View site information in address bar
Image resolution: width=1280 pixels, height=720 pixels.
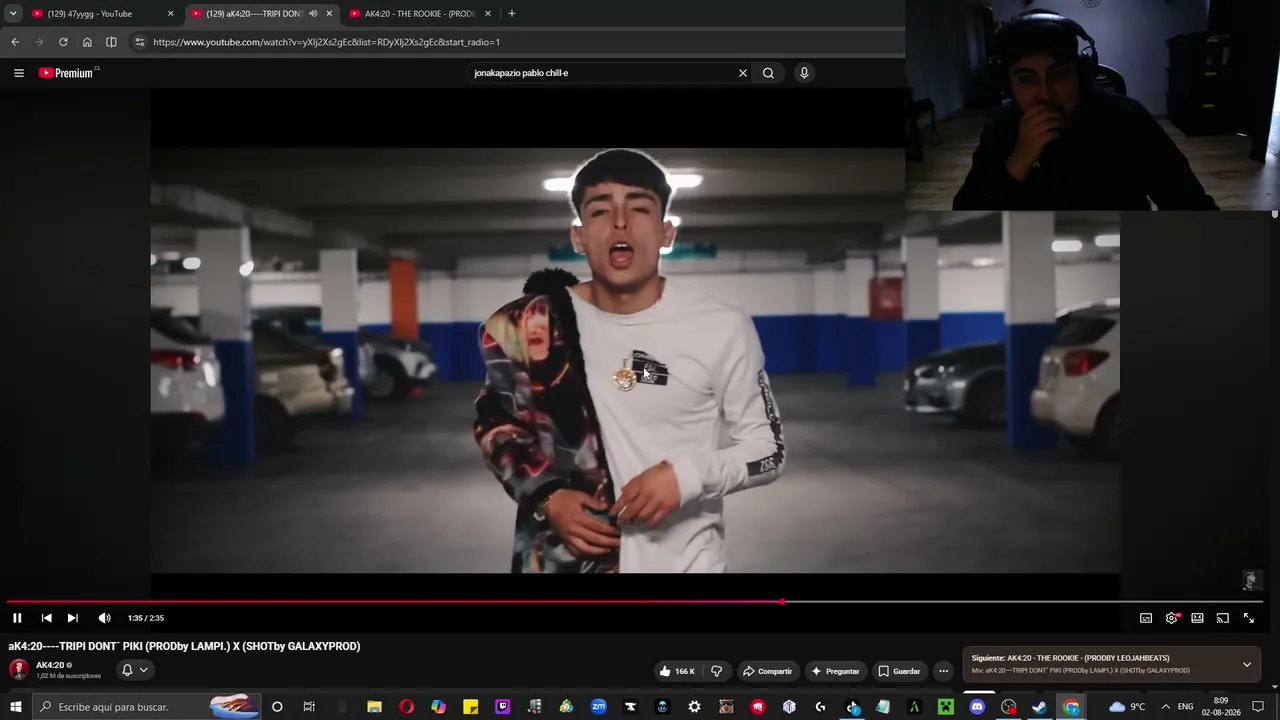point(140,42)
